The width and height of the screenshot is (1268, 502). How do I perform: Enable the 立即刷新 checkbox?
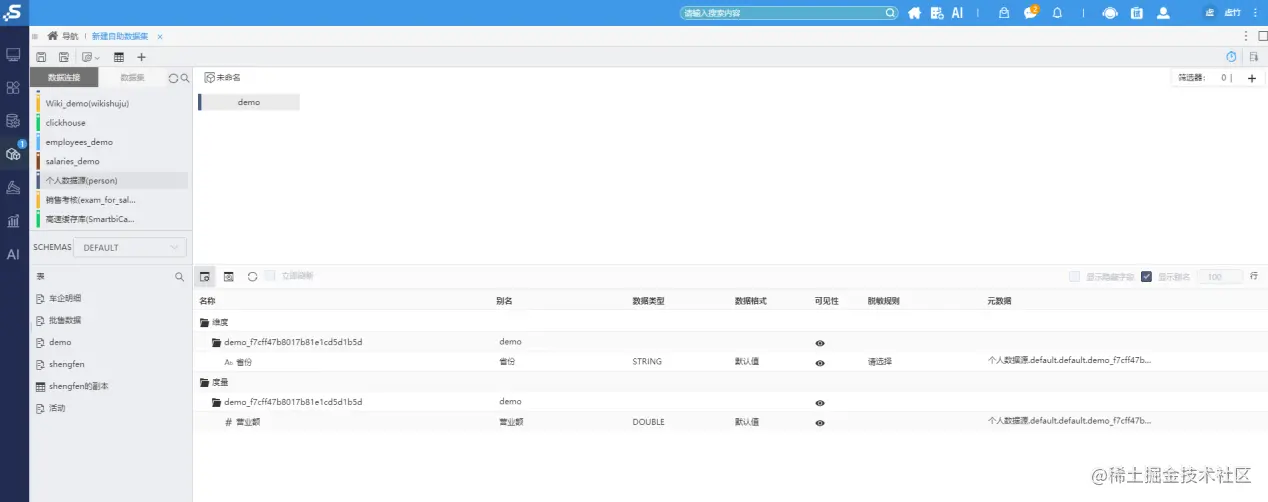pyautogui.click(x=271, y=276)
